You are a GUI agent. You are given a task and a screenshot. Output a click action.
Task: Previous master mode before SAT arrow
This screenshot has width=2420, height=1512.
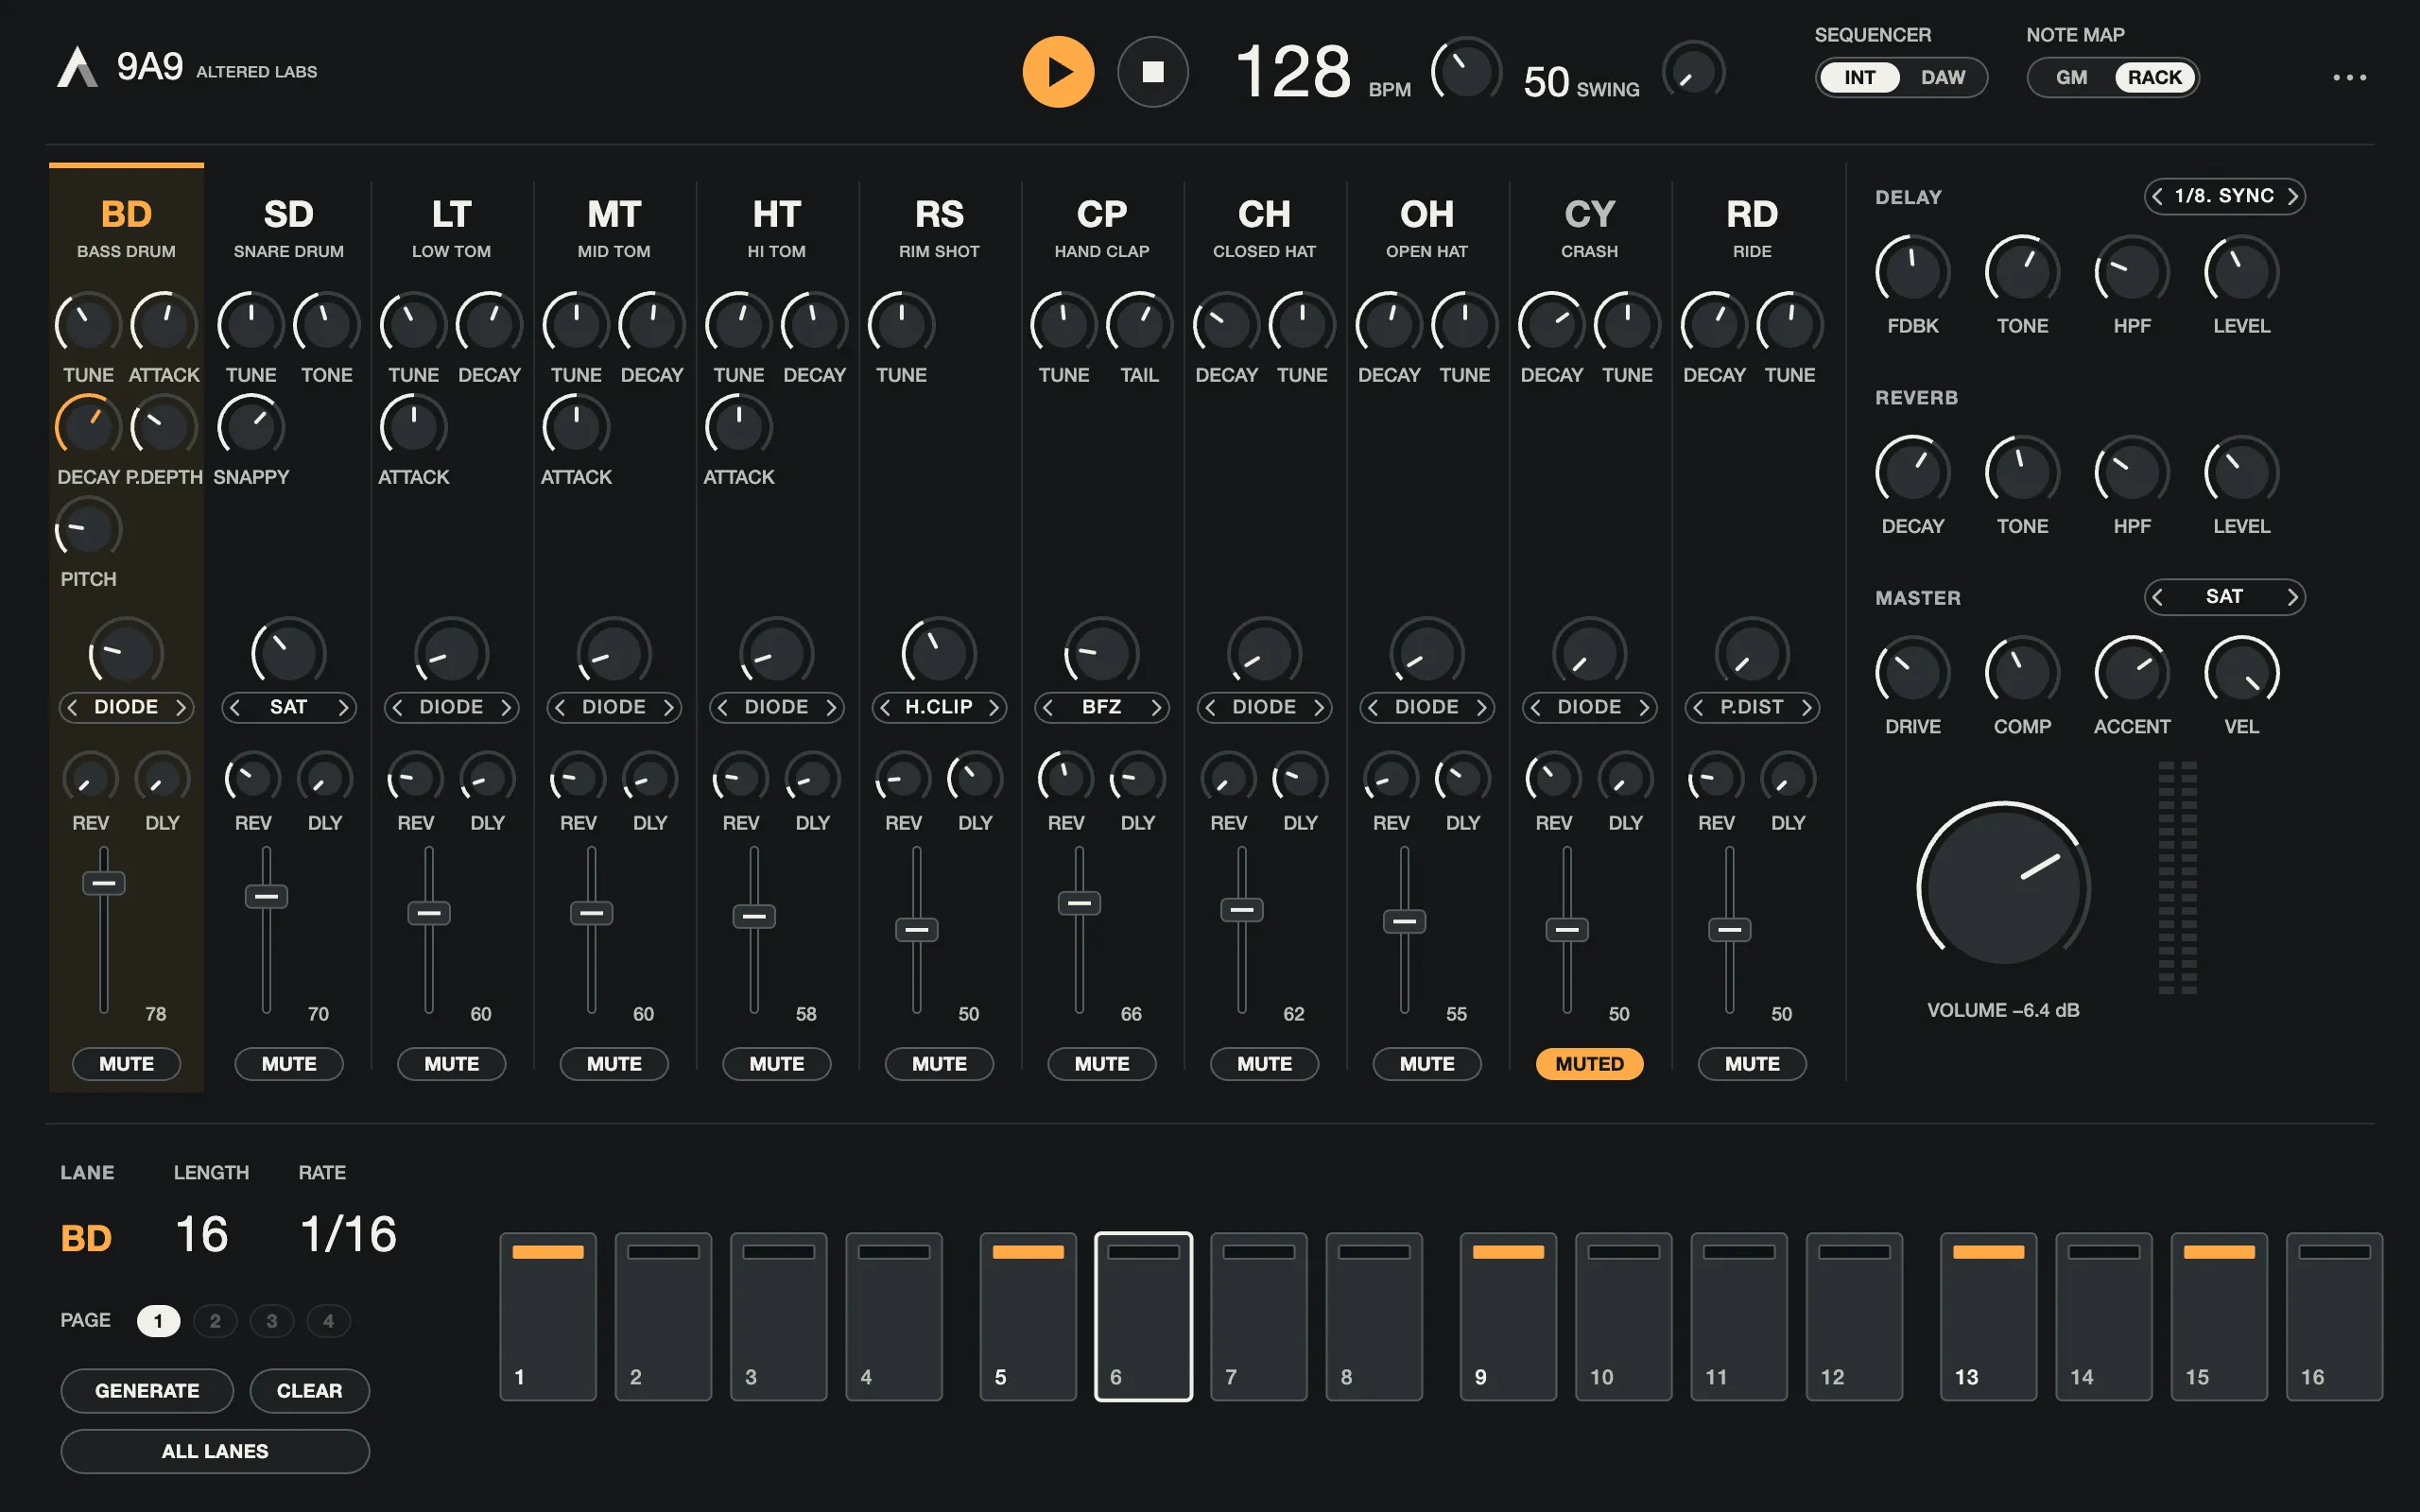(x=2158, y=597)
